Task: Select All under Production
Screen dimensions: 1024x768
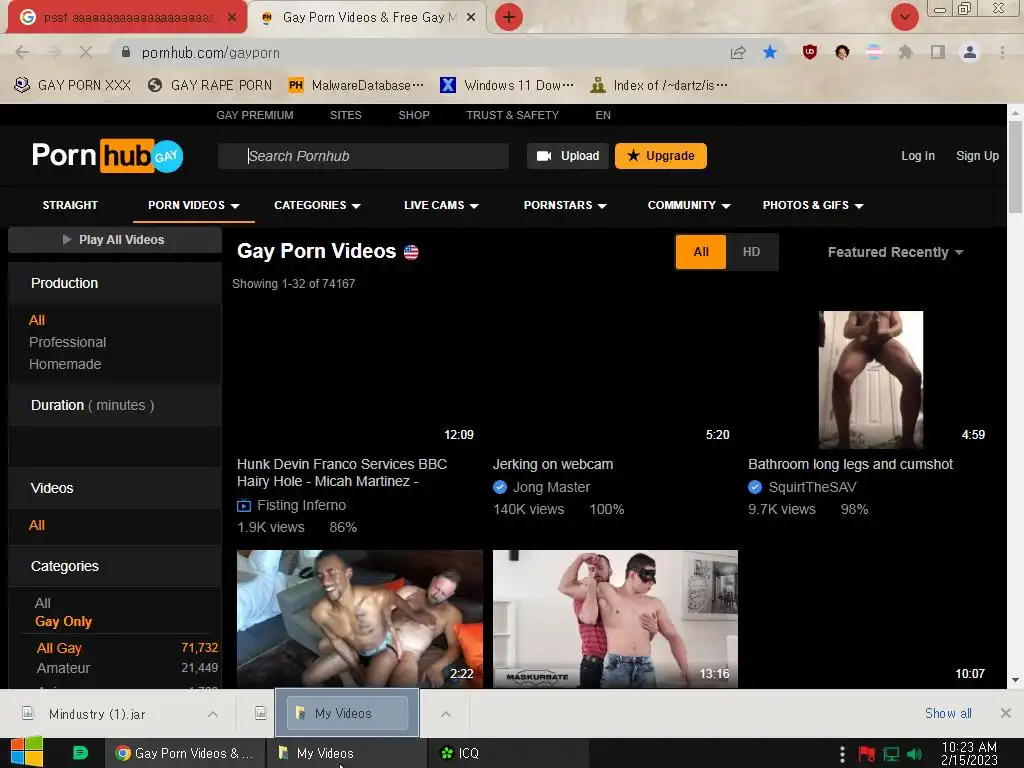Action: [x=37, y=320]
